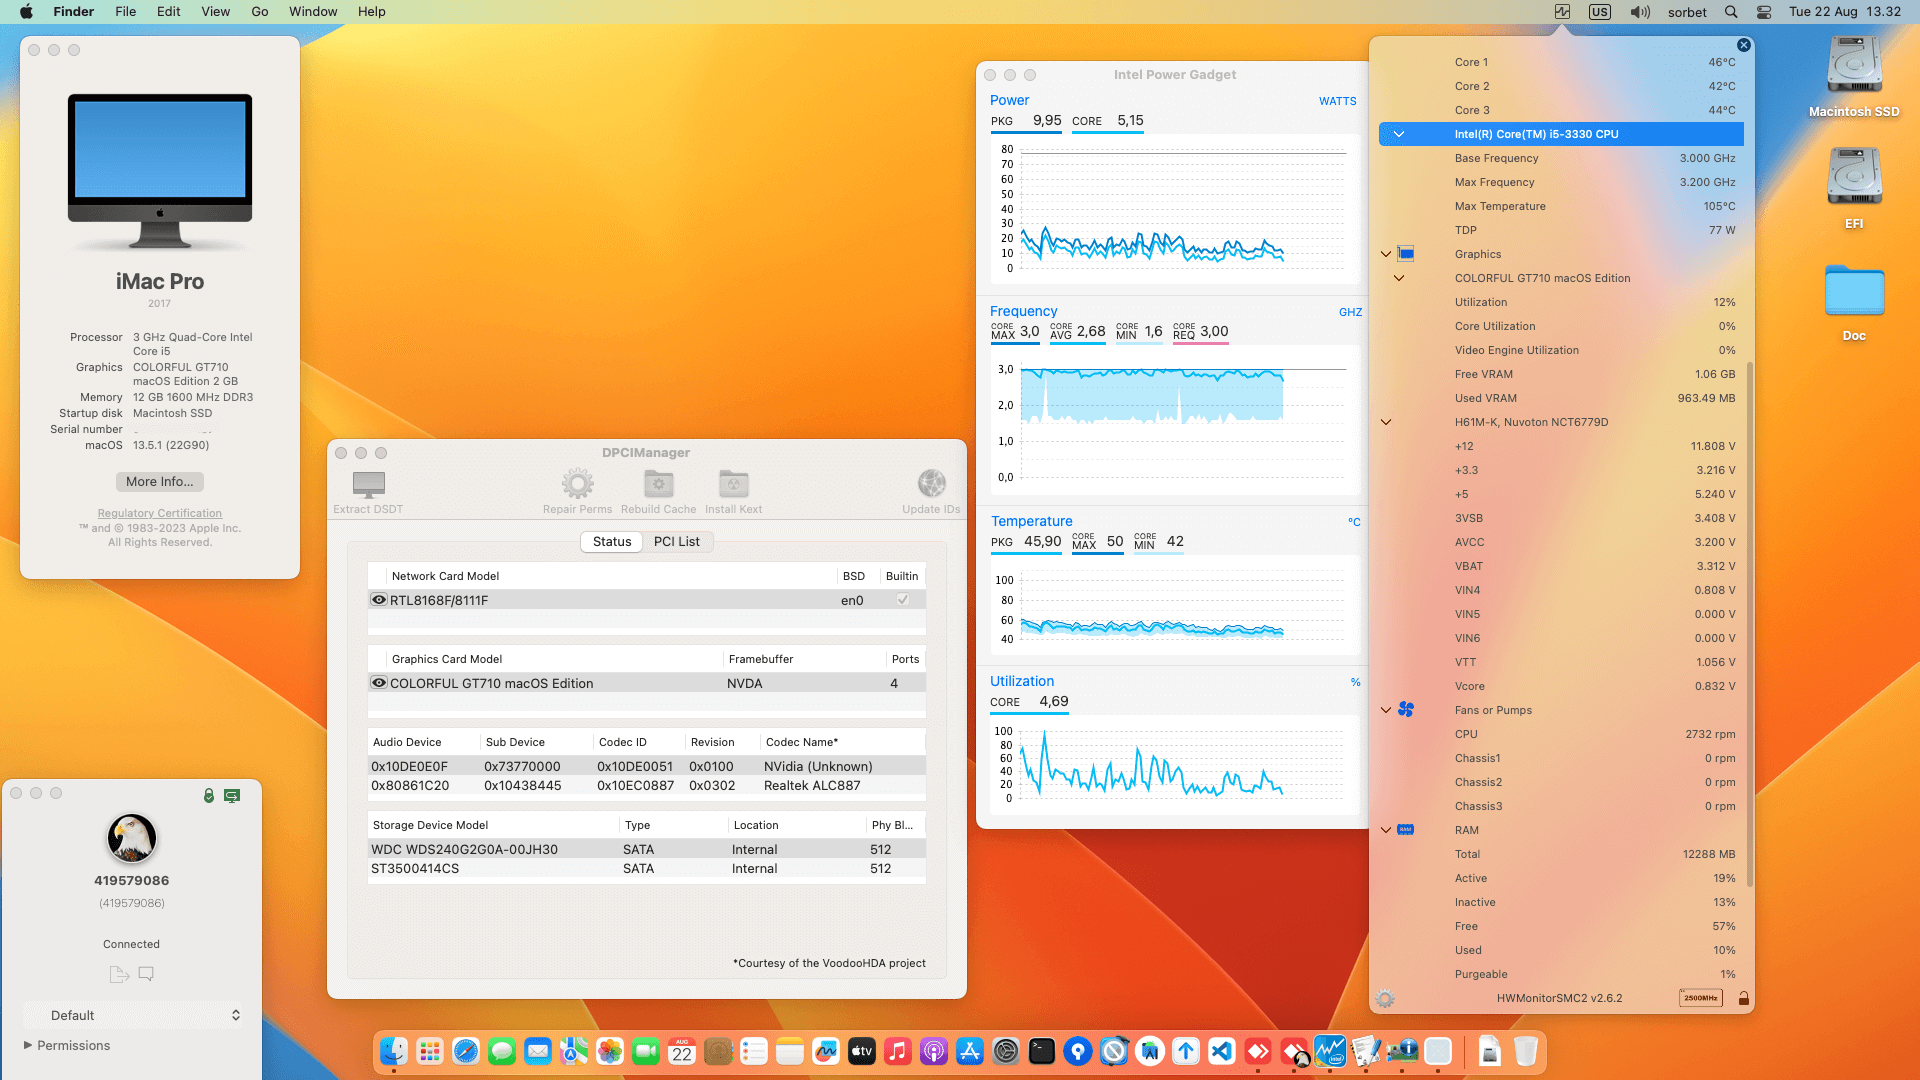This screenshot has height=1080, width=1920.
Task: Open Music app from the Dock
Action: [x=898, y=1051]
